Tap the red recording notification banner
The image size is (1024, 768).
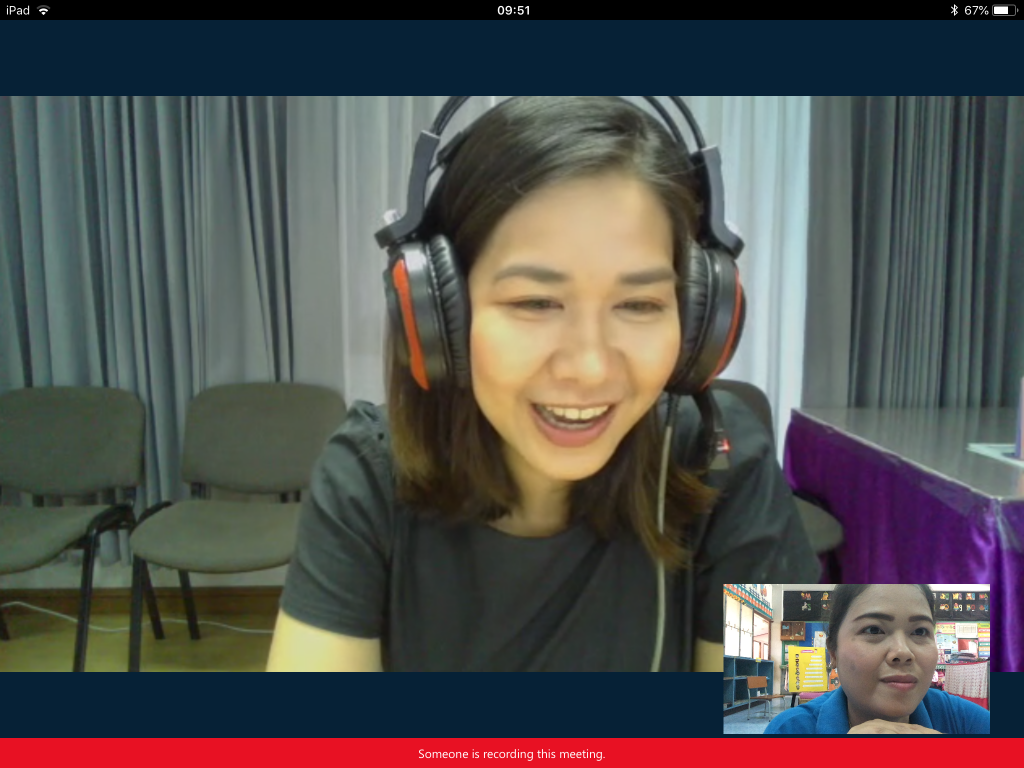pyautogui.click(x=200, y=753)
